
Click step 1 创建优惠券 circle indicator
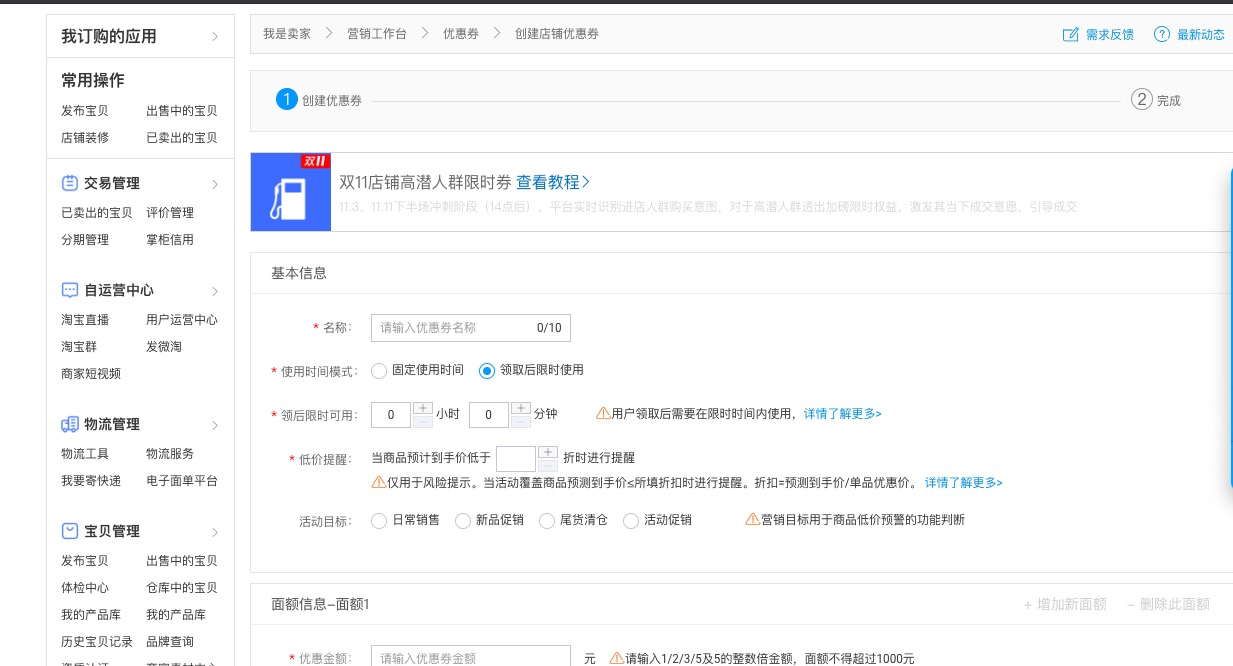click(287, 99)
